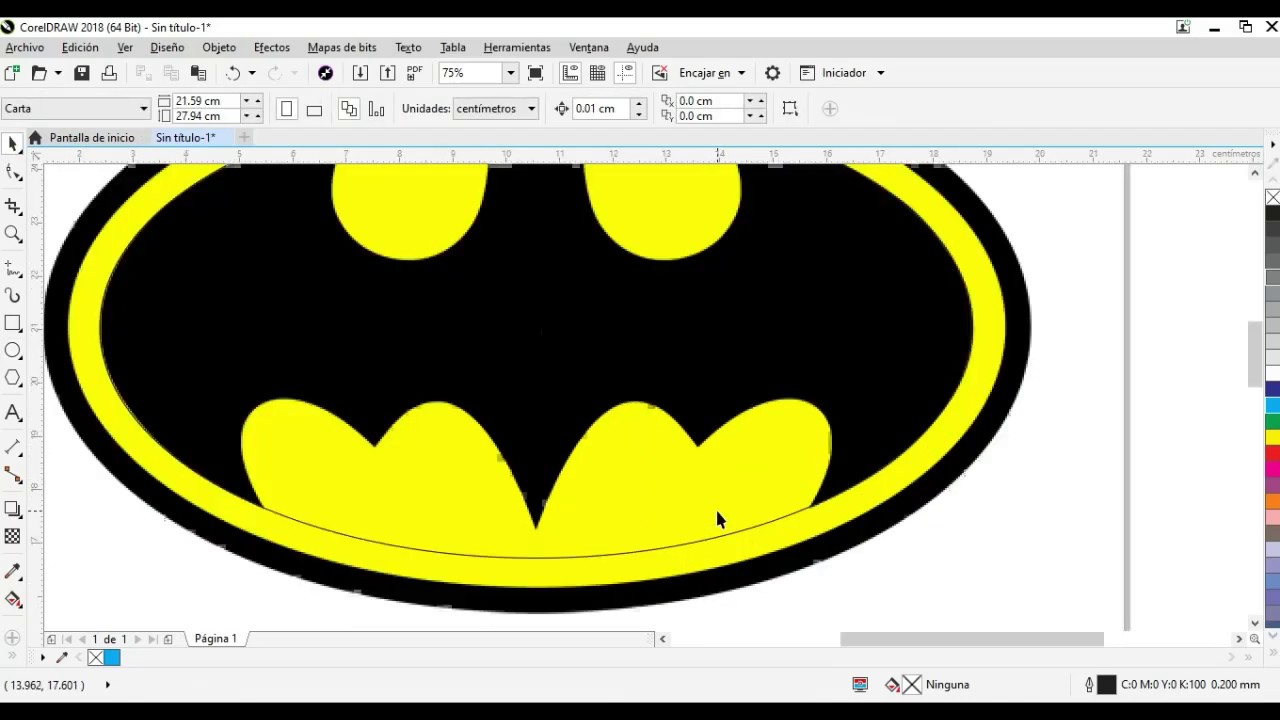Create a new document

[12, 73]
